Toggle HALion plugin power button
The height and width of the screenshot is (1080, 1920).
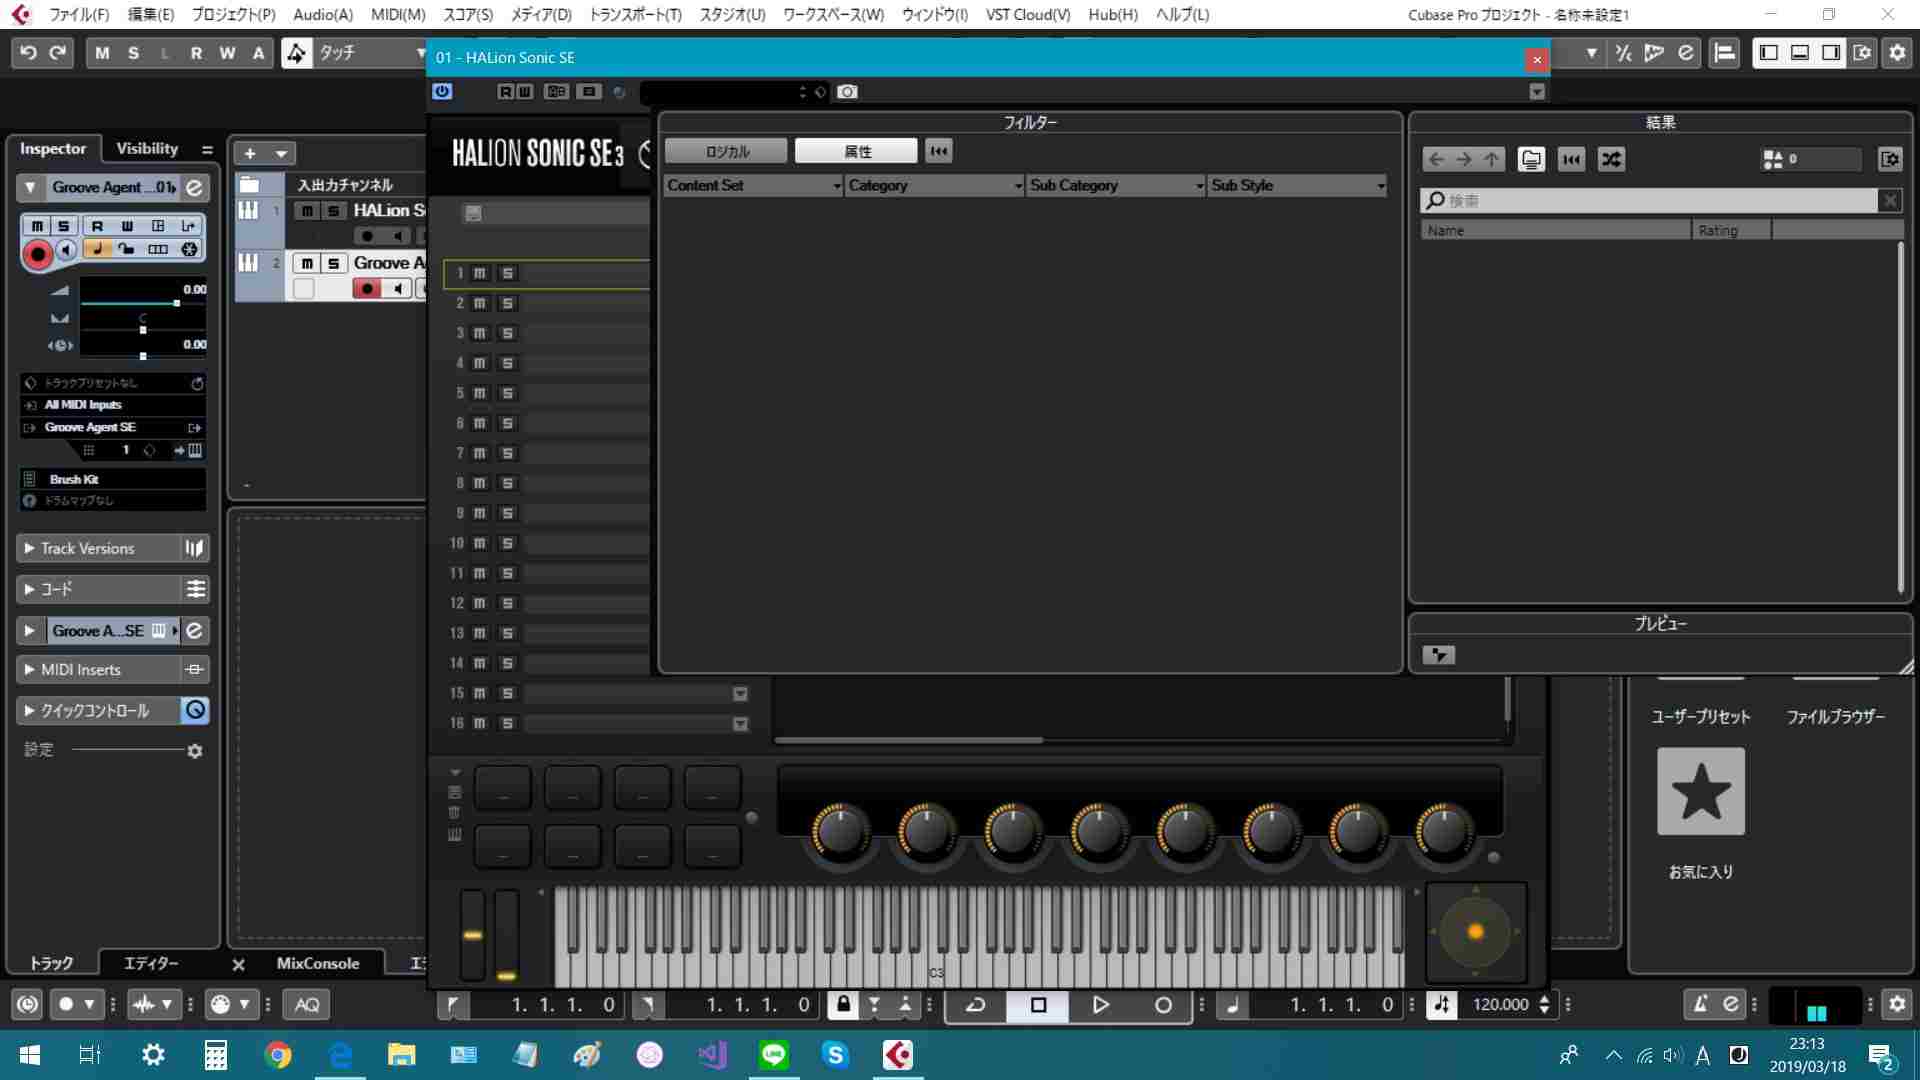click(442, 92)
